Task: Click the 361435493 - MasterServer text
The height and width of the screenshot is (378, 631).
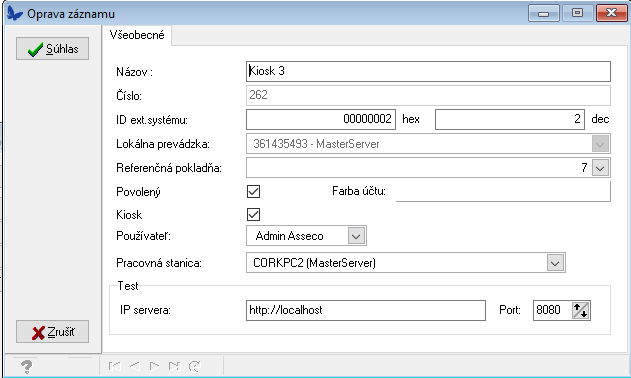Action: (x=316, y=144)
